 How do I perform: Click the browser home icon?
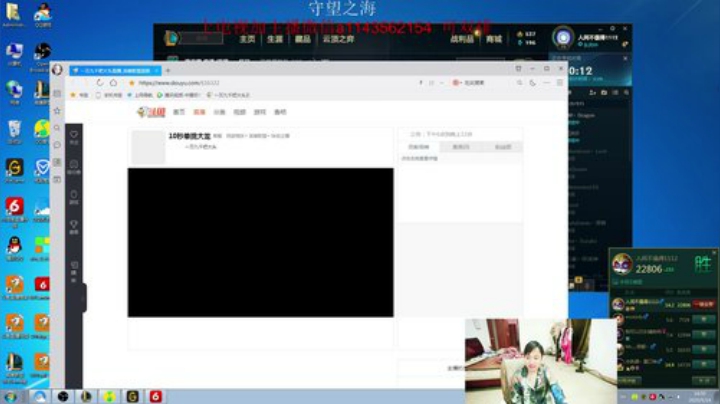click(113, 83)
